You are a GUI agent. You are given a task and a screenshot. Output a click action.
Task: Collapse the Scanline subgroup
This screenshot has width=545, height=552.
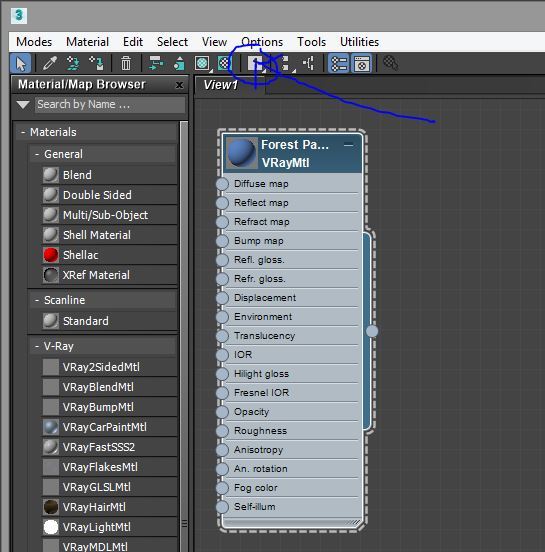[x=37, y=300]
